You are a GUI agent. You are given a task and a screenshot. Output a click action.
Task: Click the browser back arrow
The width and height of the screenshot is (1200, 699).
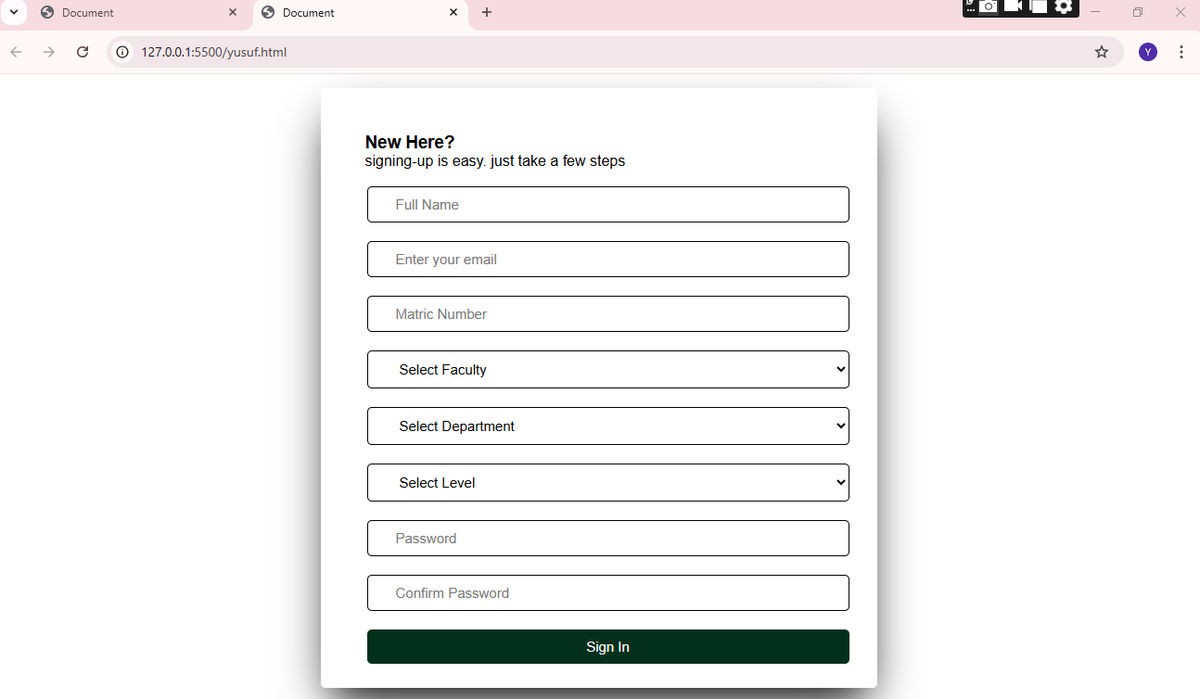(x=15, y=51)
